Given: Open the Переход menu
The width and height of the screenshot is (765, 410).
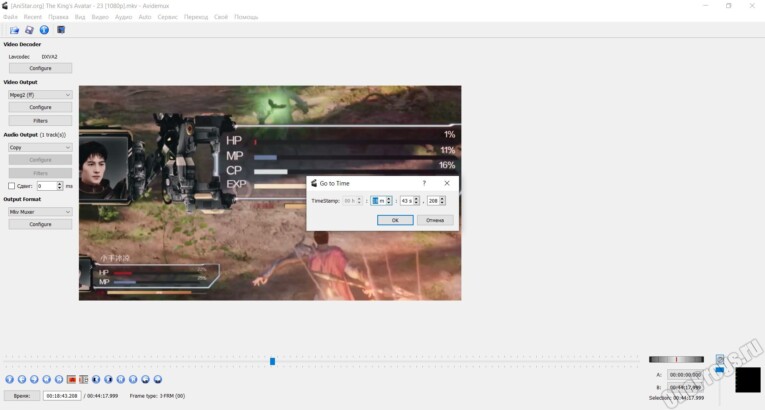Looking at the screenshot, I should click(x=196, y=17).
